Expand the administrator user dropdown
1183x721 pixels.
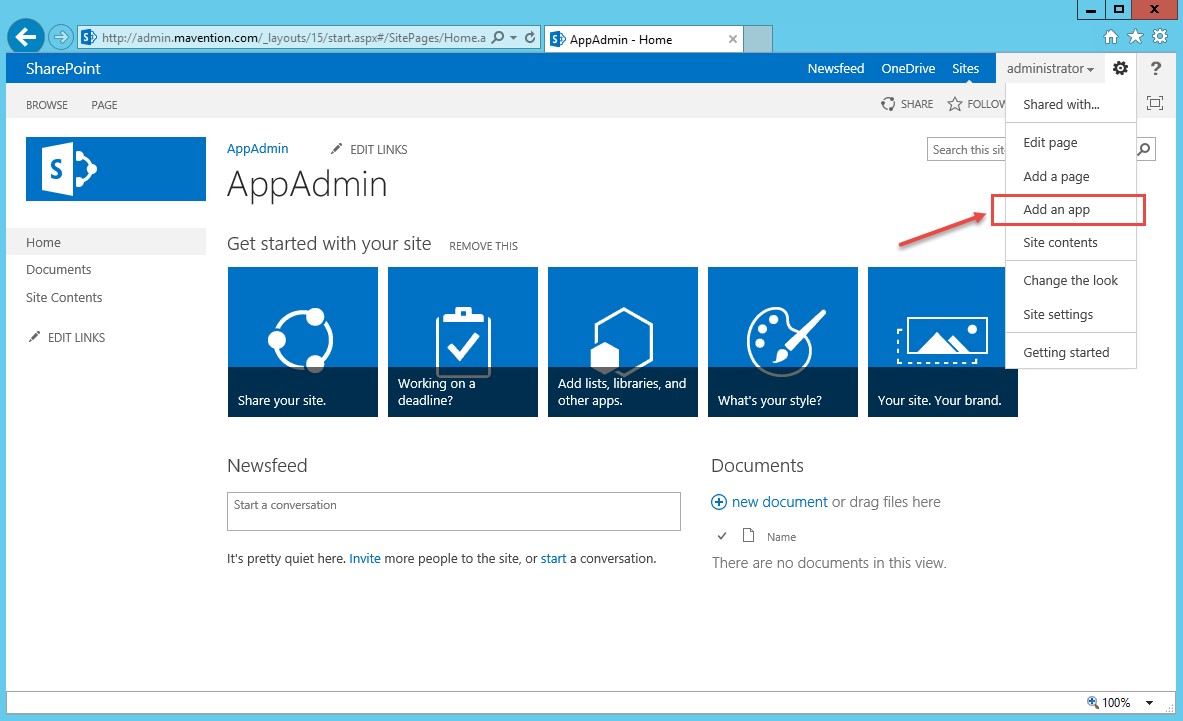1049,68
